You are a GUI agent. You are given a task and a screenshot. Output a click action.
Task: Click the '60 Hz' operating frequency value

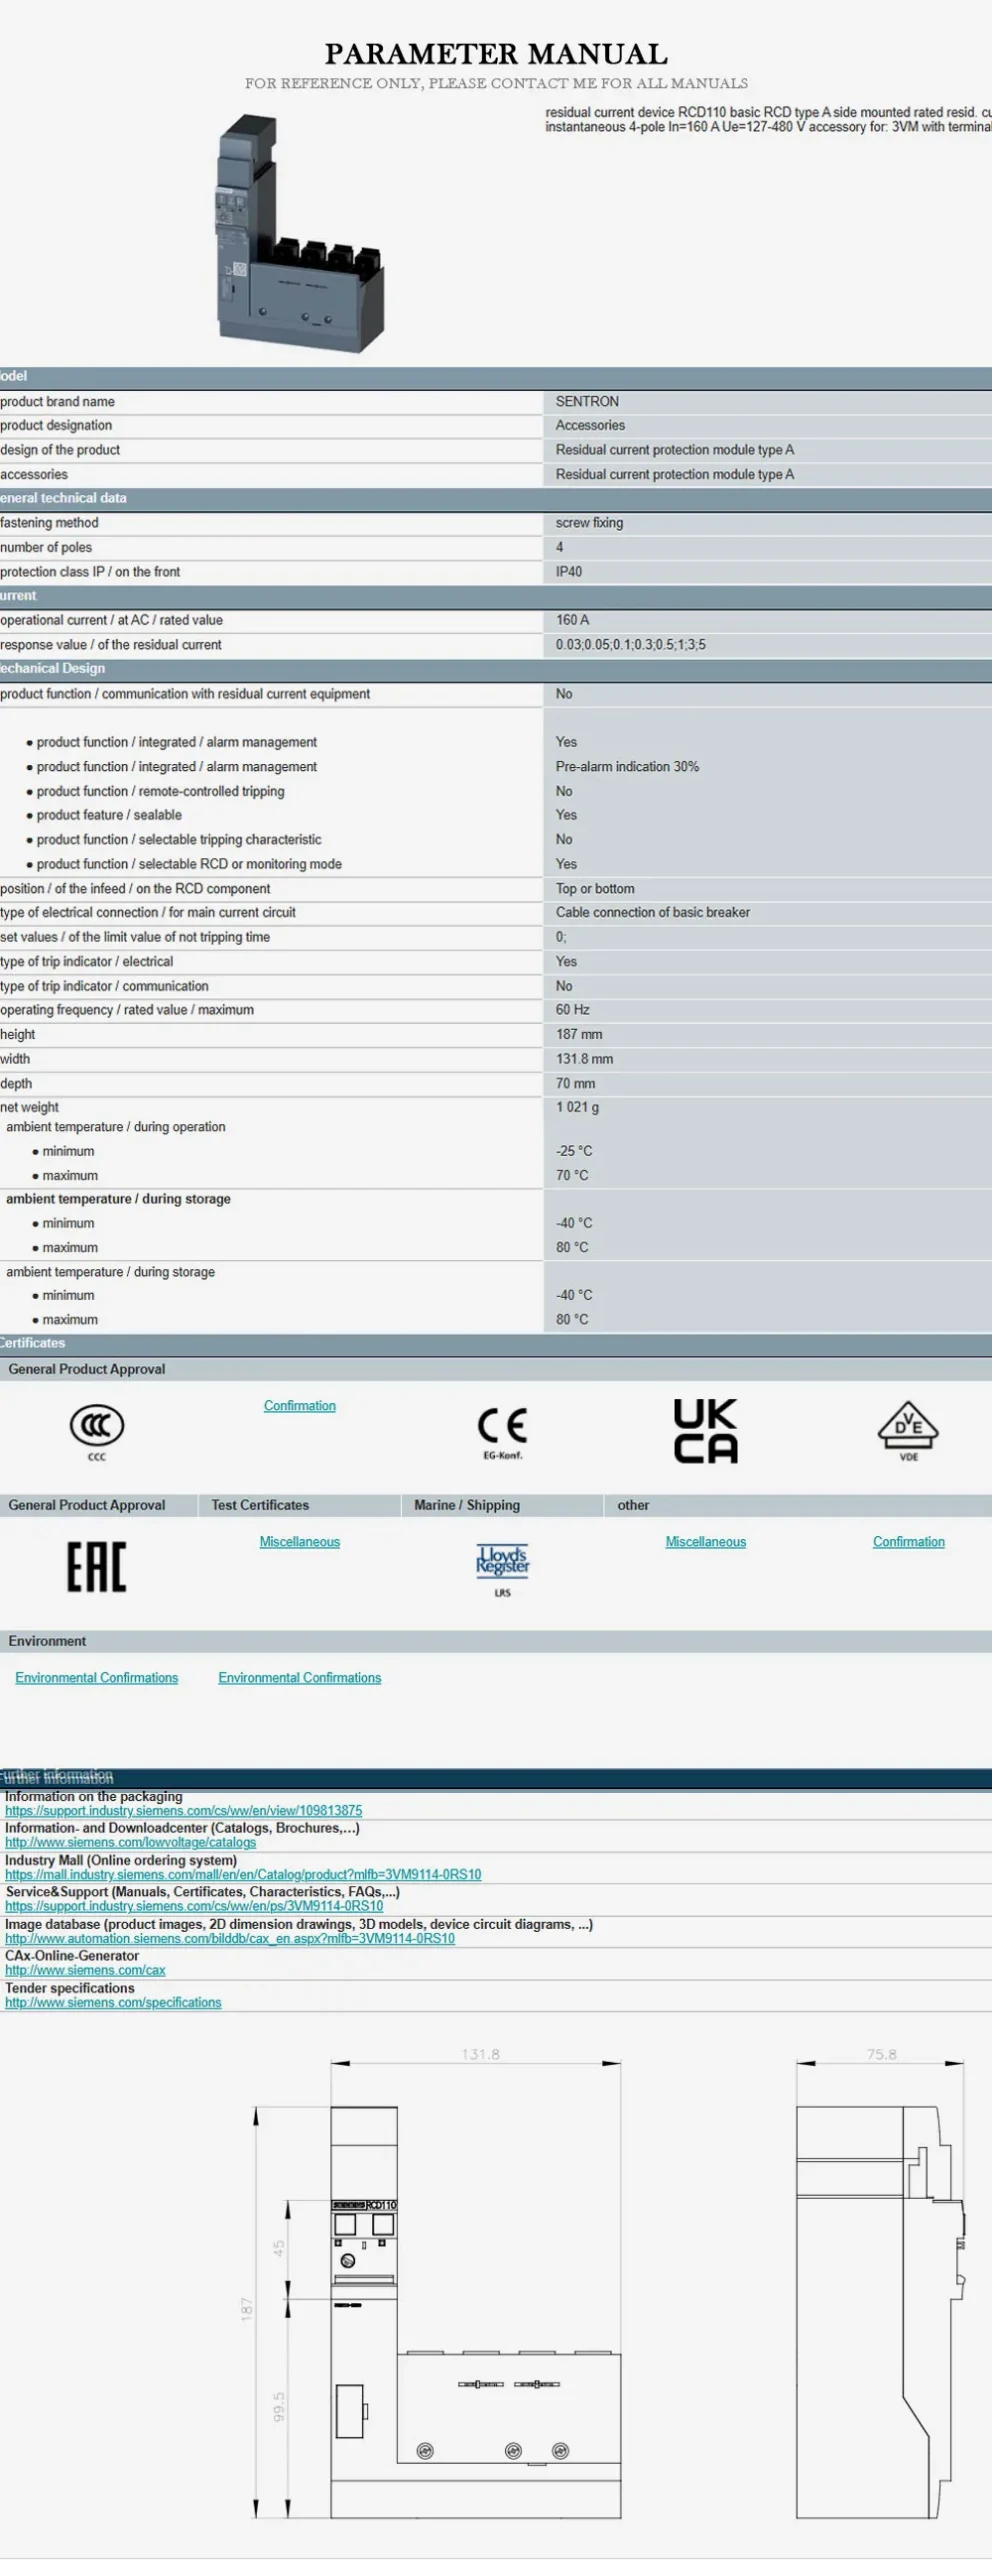[x=572, y=1010]
